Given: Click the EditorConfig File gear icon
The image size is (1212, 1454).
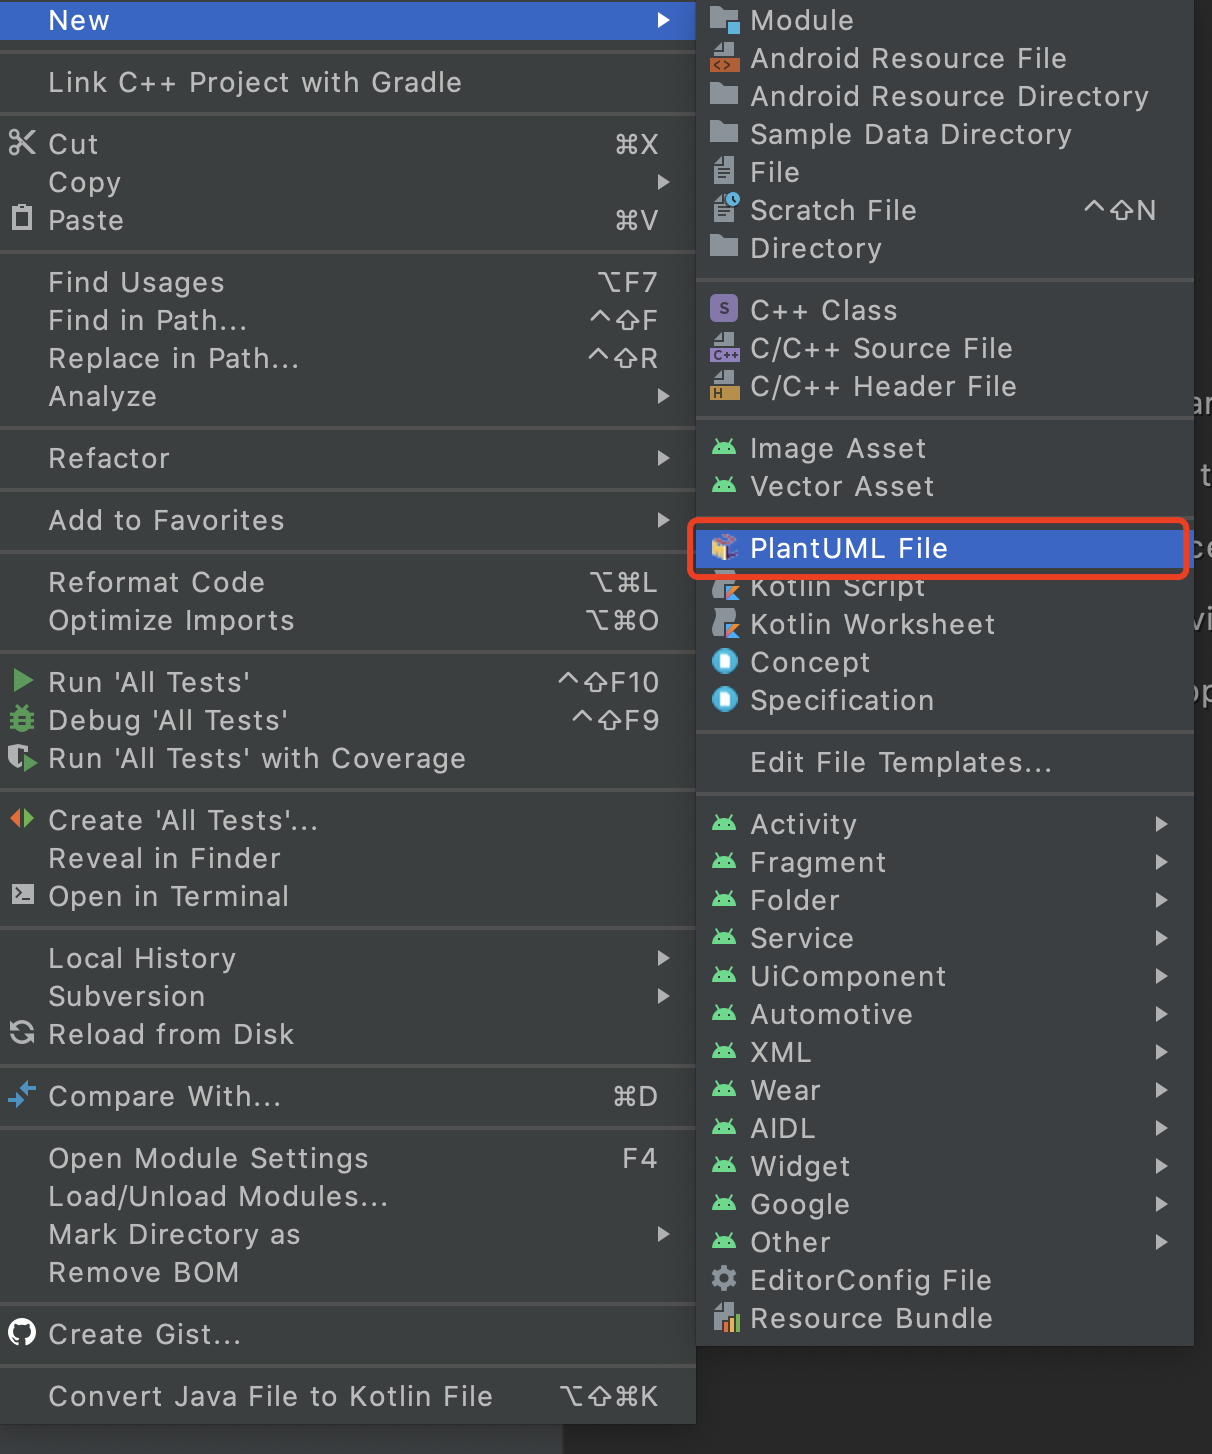Looking at the screenshot, I should pos(724,1280).
